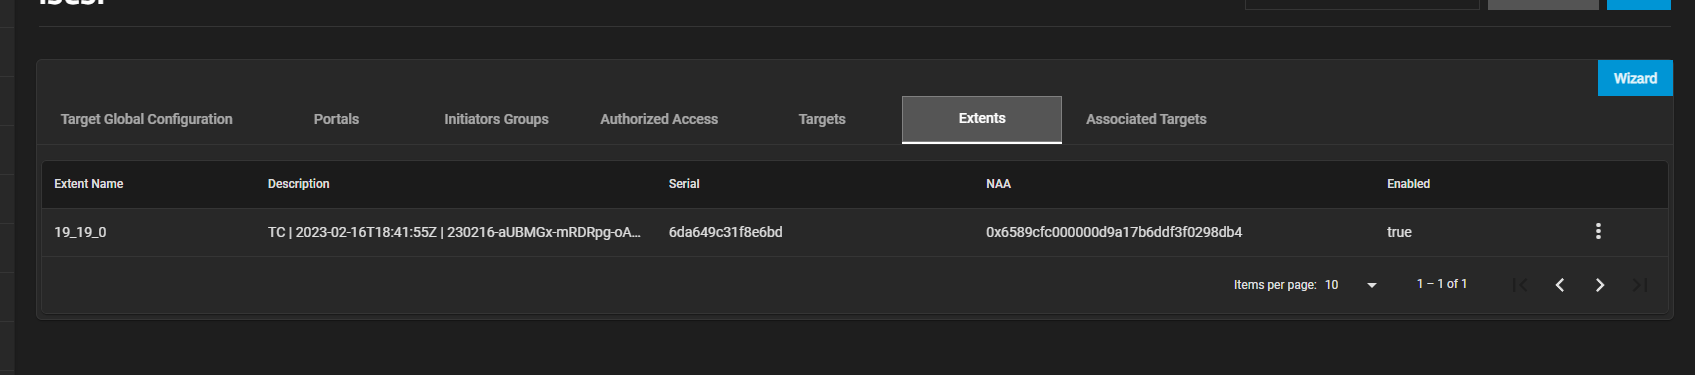The height and width of the screenshot is (375, 1695).
Task: Sort by the Extent Name column
Action: [x=89, y=184]
